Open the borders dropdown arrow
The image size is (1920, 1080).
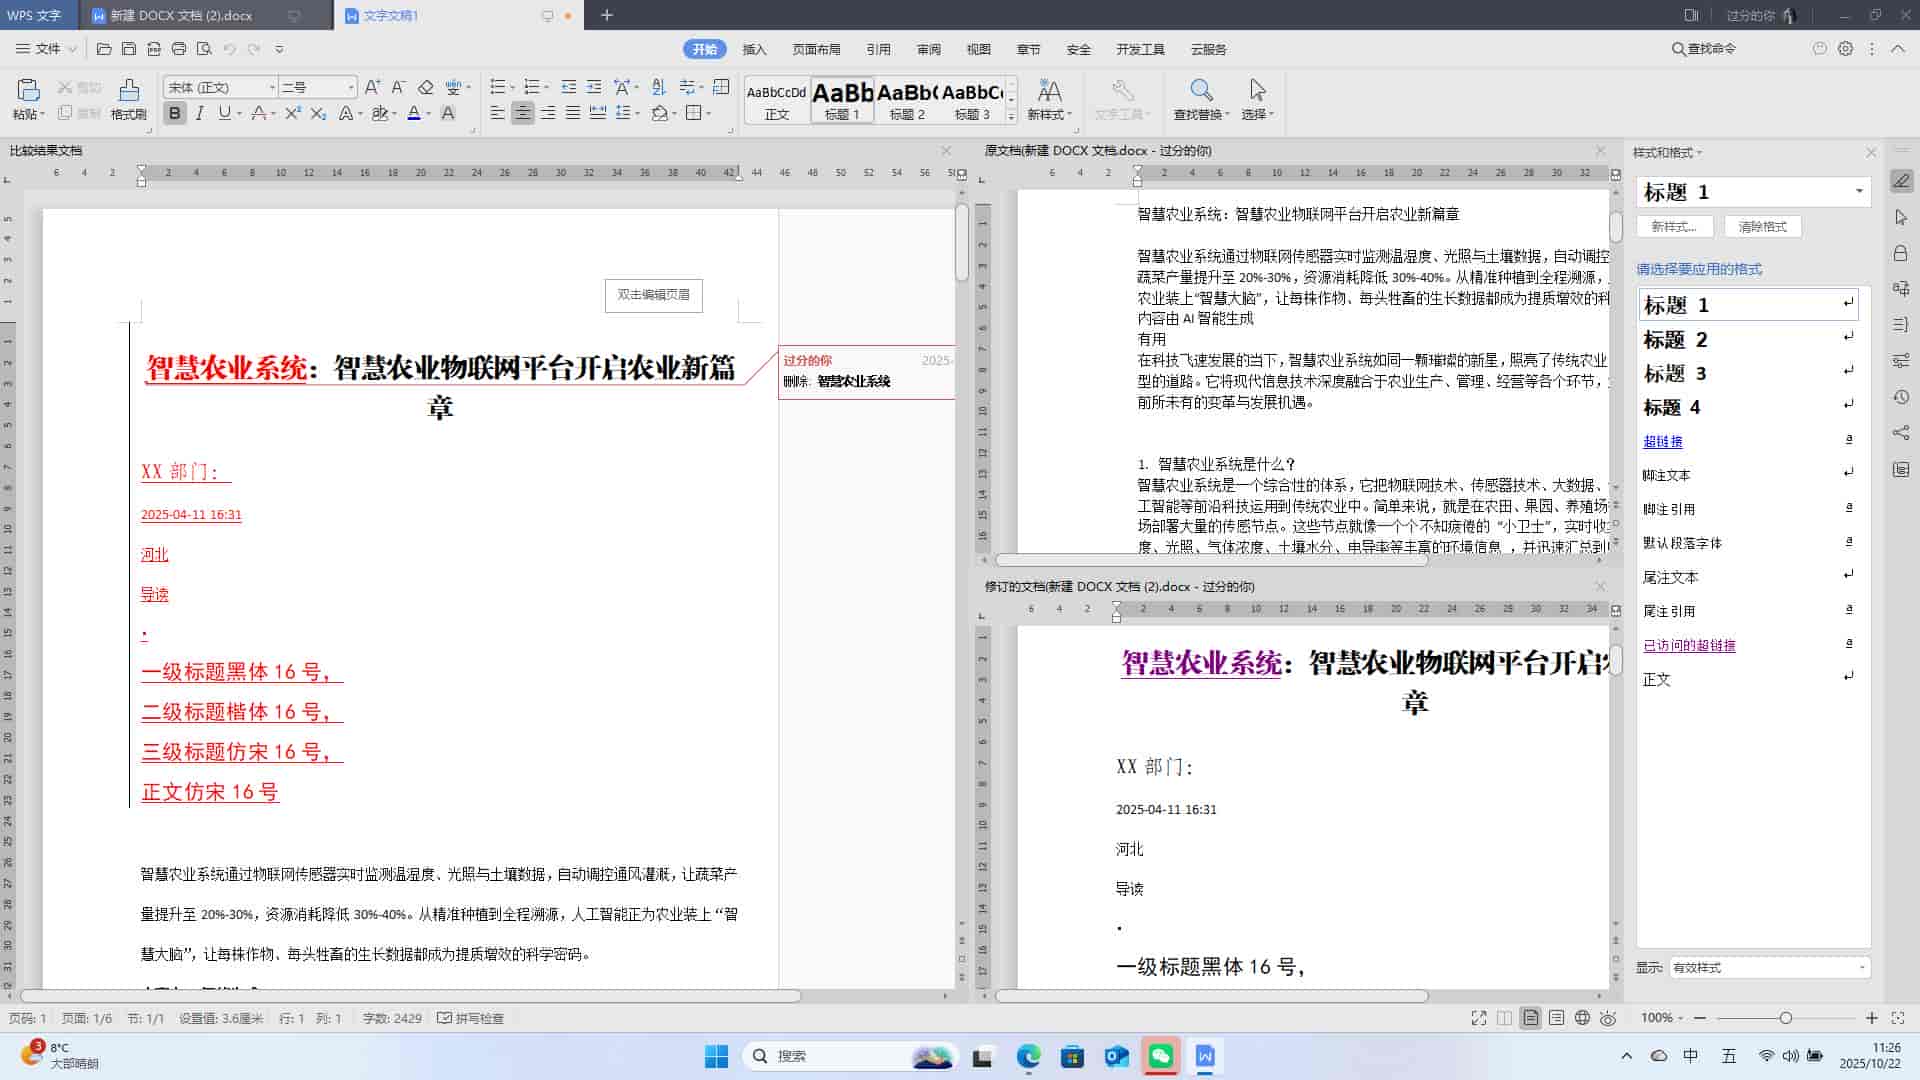709,114
